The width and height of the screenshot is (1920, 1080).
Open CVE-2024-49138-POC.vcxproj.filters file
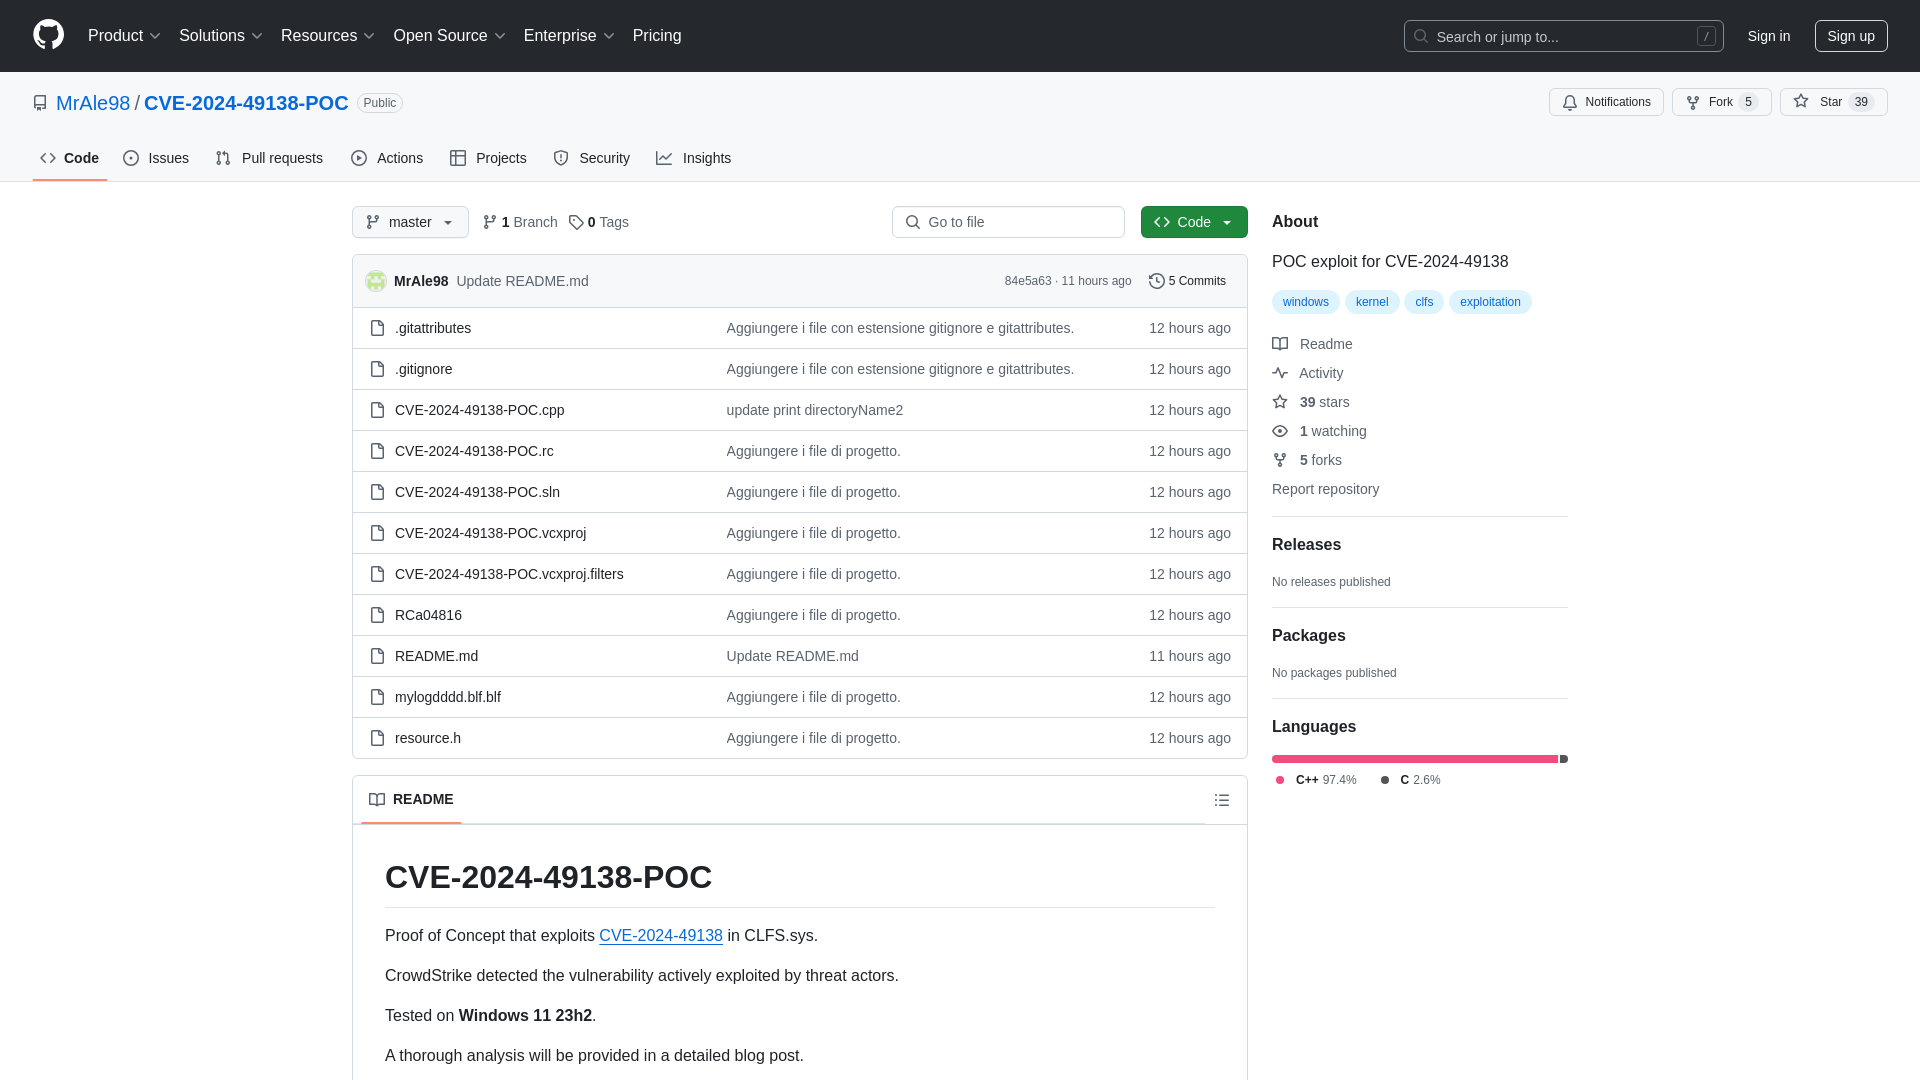[x=509, y=574]
